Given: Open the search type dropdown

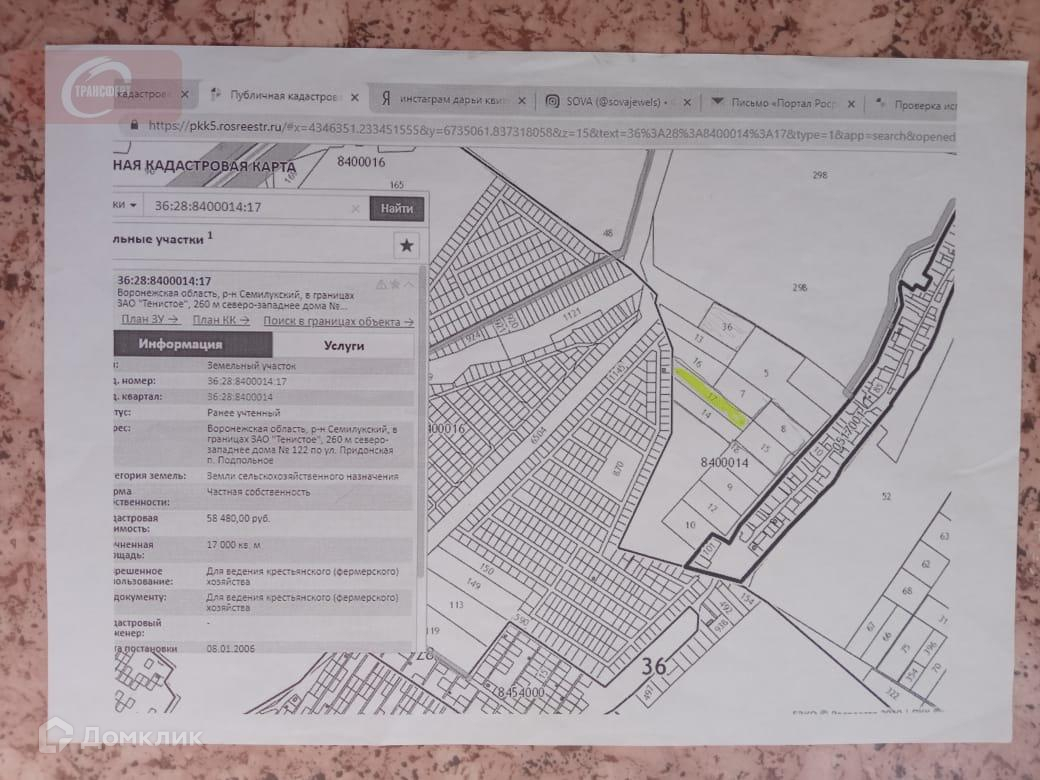Looking at the screenshot, I should (126, 204).
